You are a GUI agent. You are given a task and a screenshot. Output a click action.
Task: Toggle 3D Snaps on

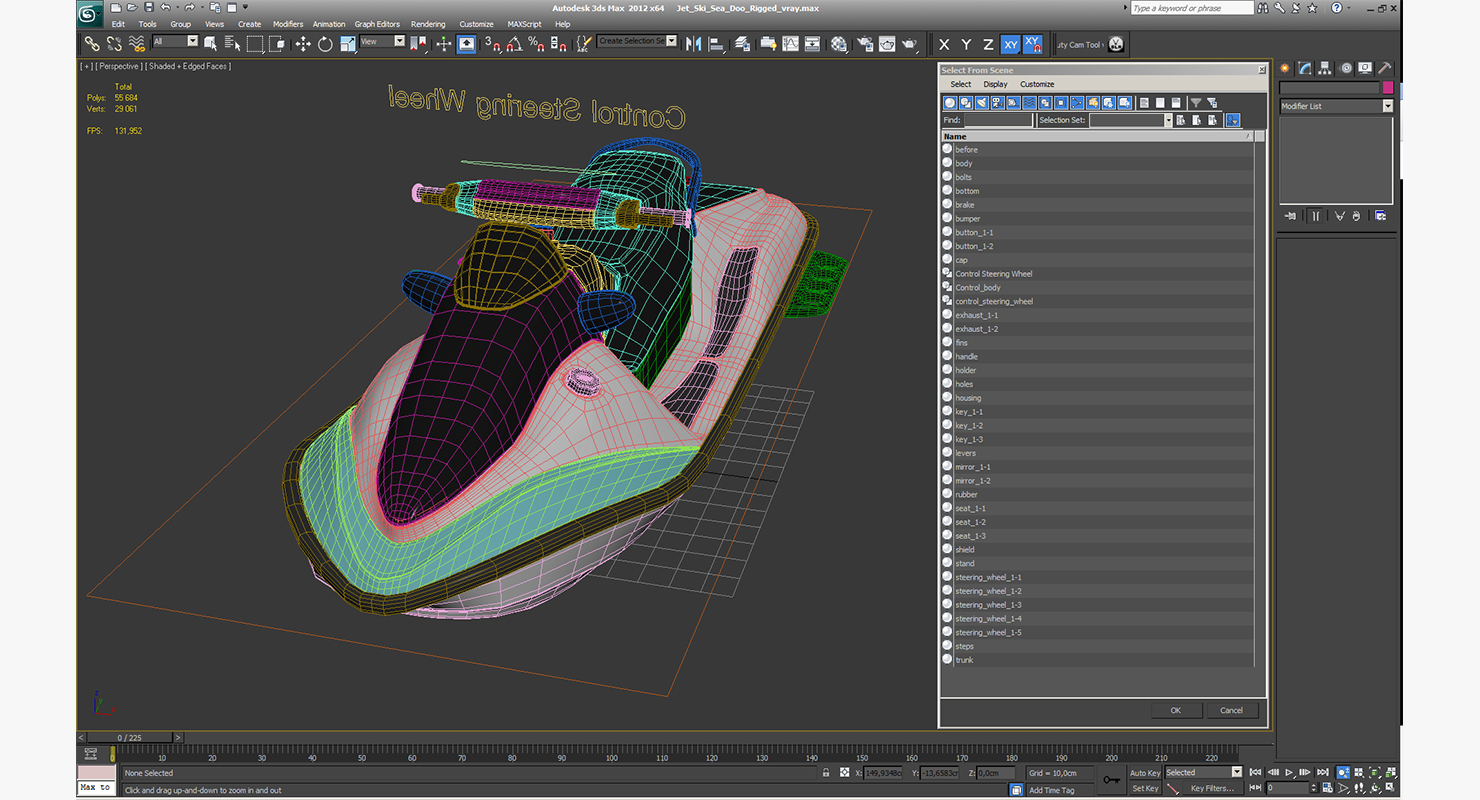tap(491, 44)
